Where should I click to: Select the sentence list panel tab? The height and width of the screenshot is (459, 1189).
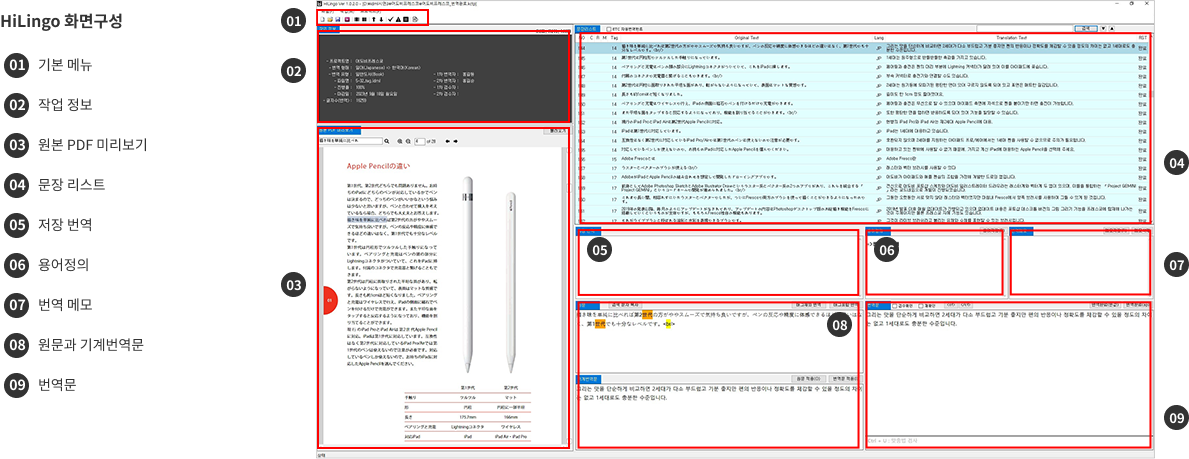click(x=586, y=29)
